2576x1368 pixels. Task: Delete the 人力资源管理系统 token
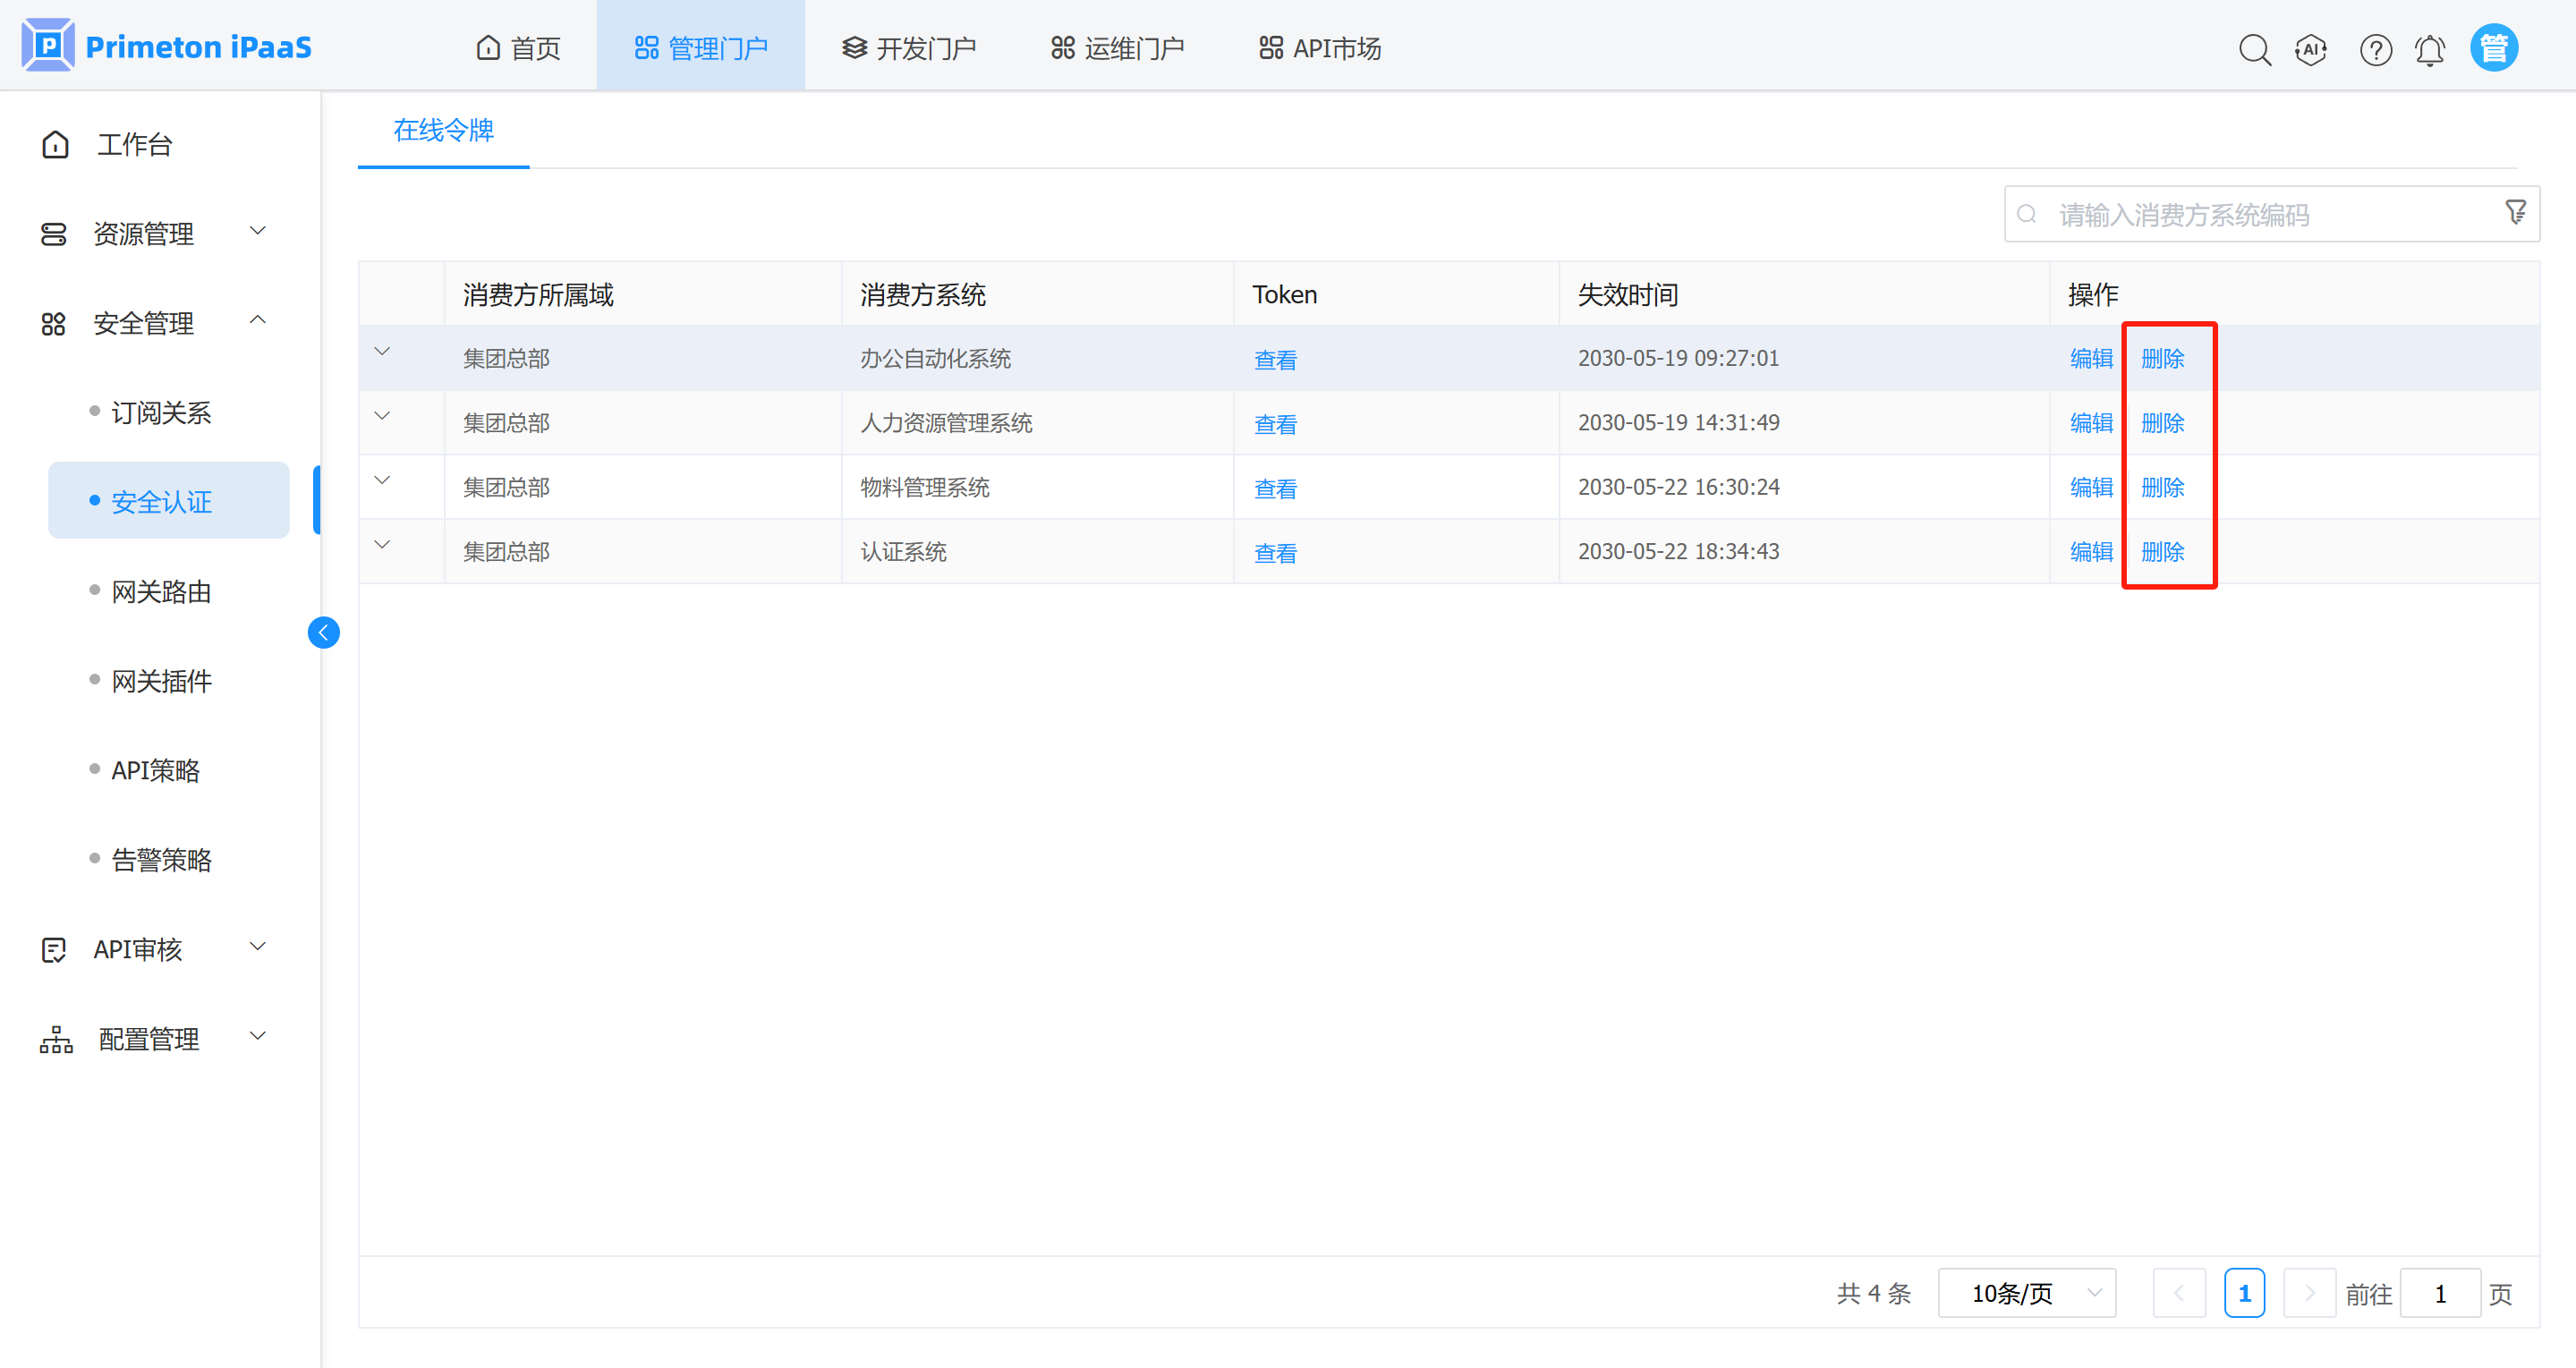(2162, 423)
